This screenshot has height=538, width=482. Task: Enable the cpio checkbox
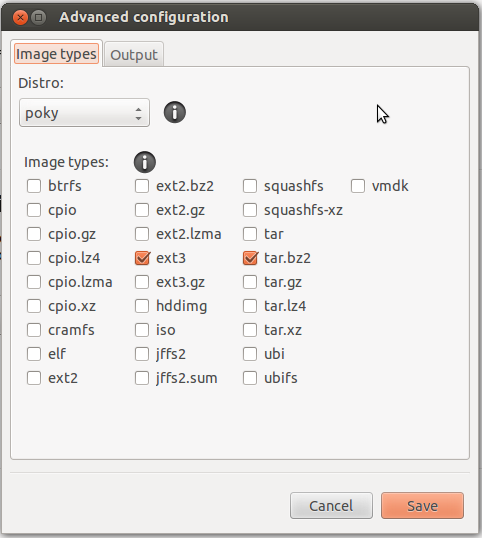coord(34,210)
